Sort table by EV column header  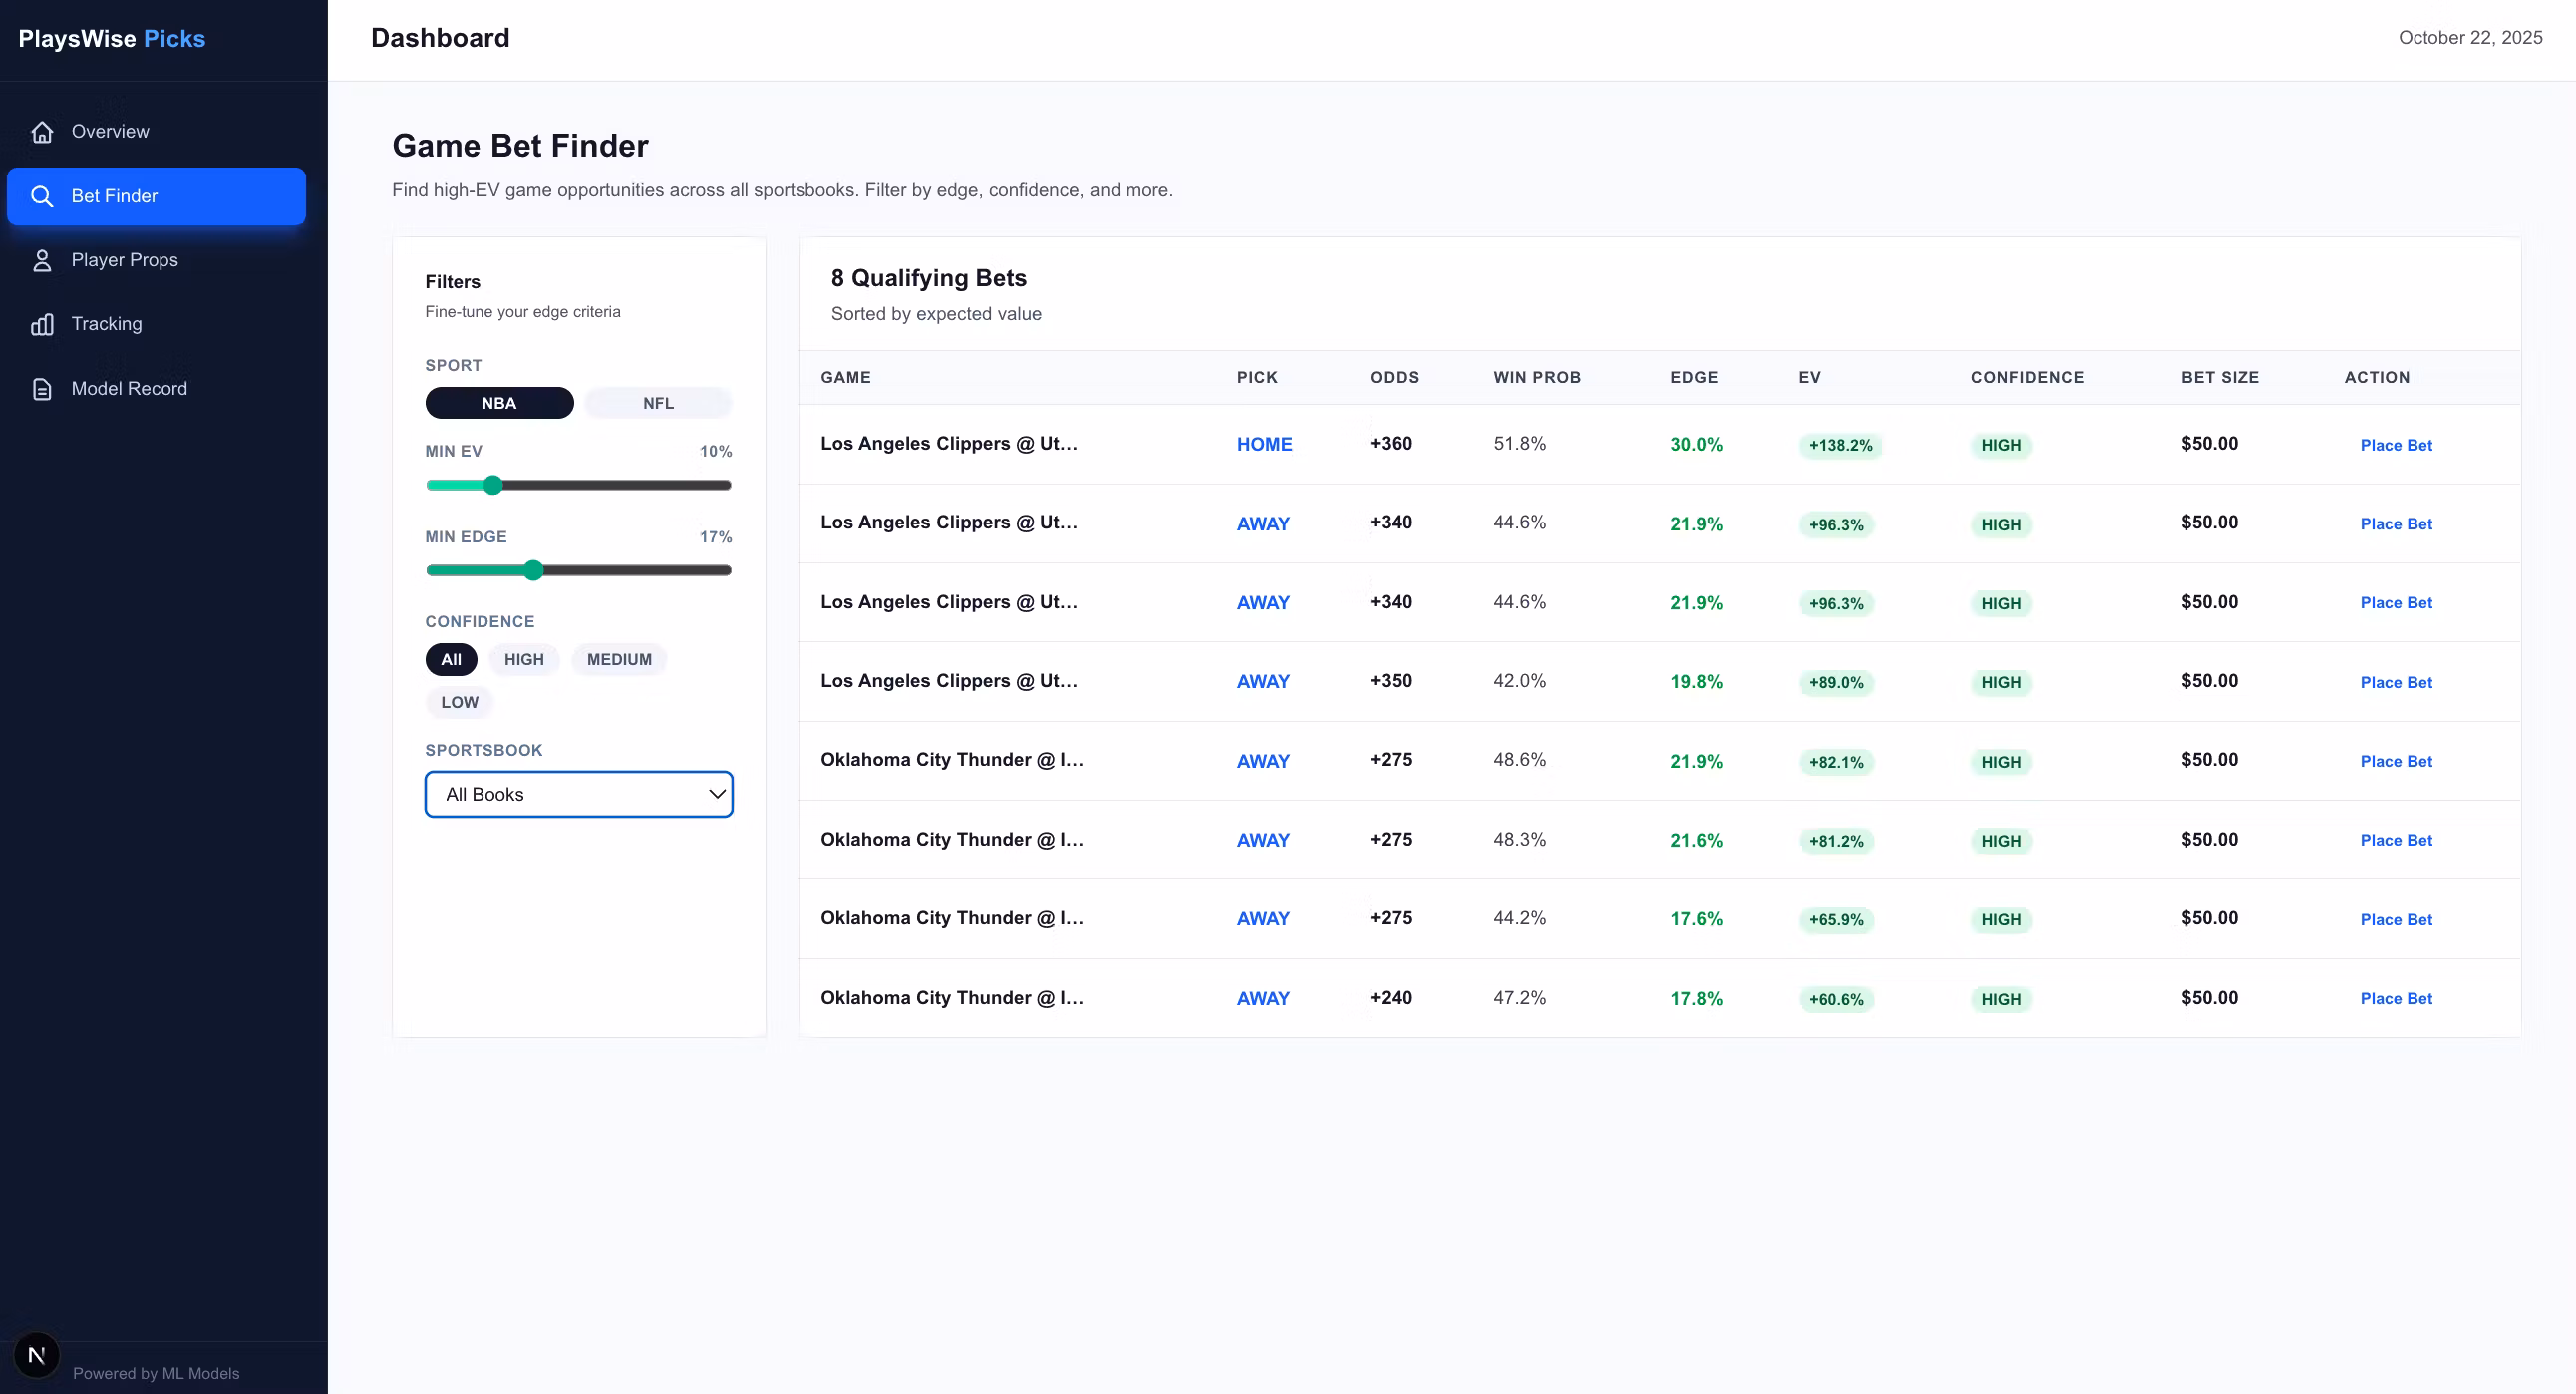click(1809, 377)
